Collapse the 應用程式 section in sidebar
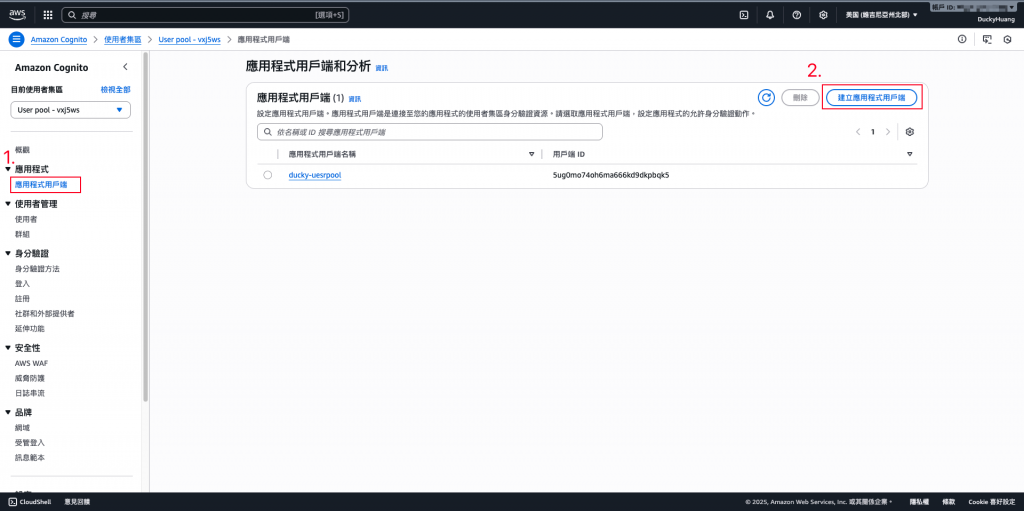The width and height of the screenshot is (1024, 511). pos(8,169)
